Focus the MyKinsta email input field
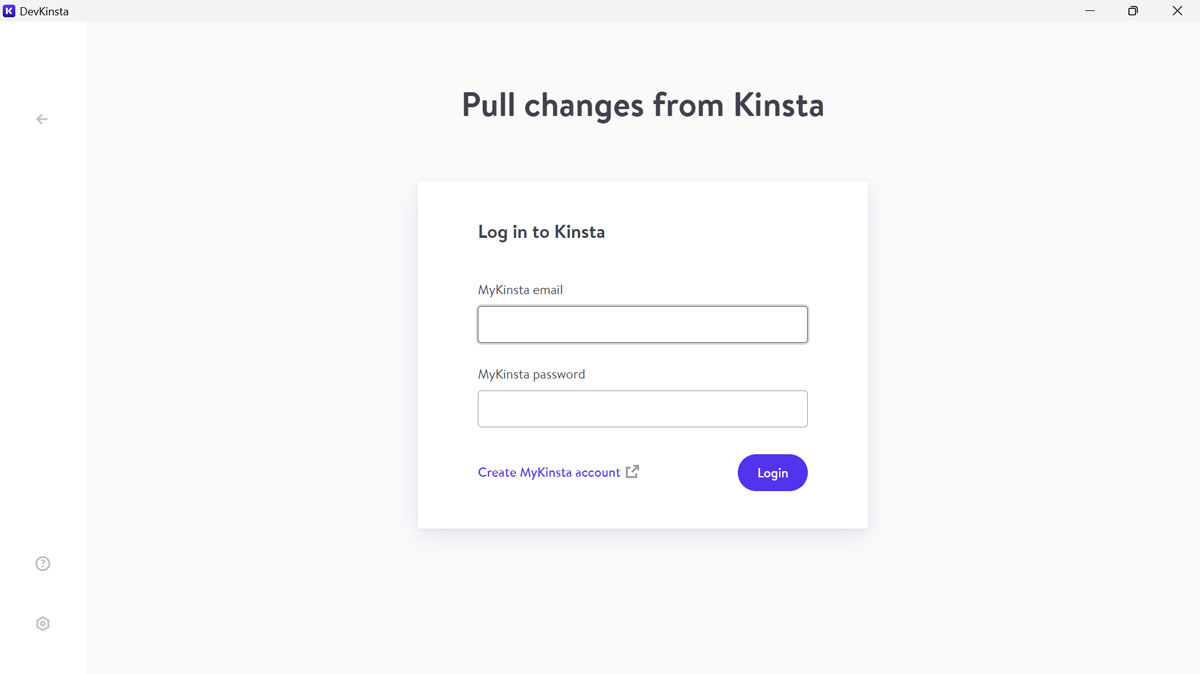 (x=642, y=325)
